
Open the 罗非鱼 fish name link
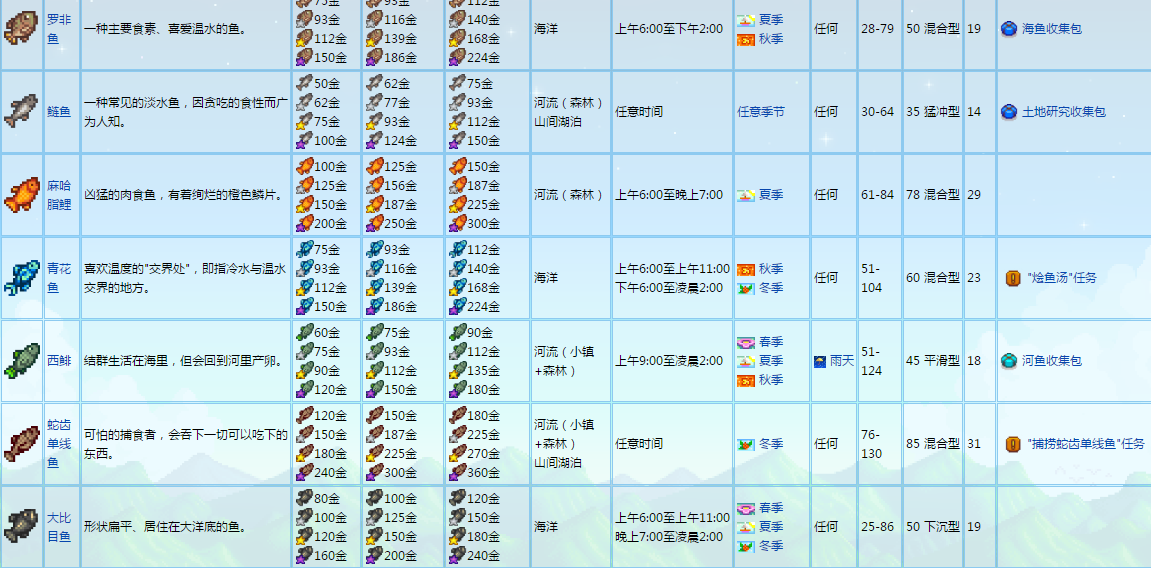click(59, 28)
